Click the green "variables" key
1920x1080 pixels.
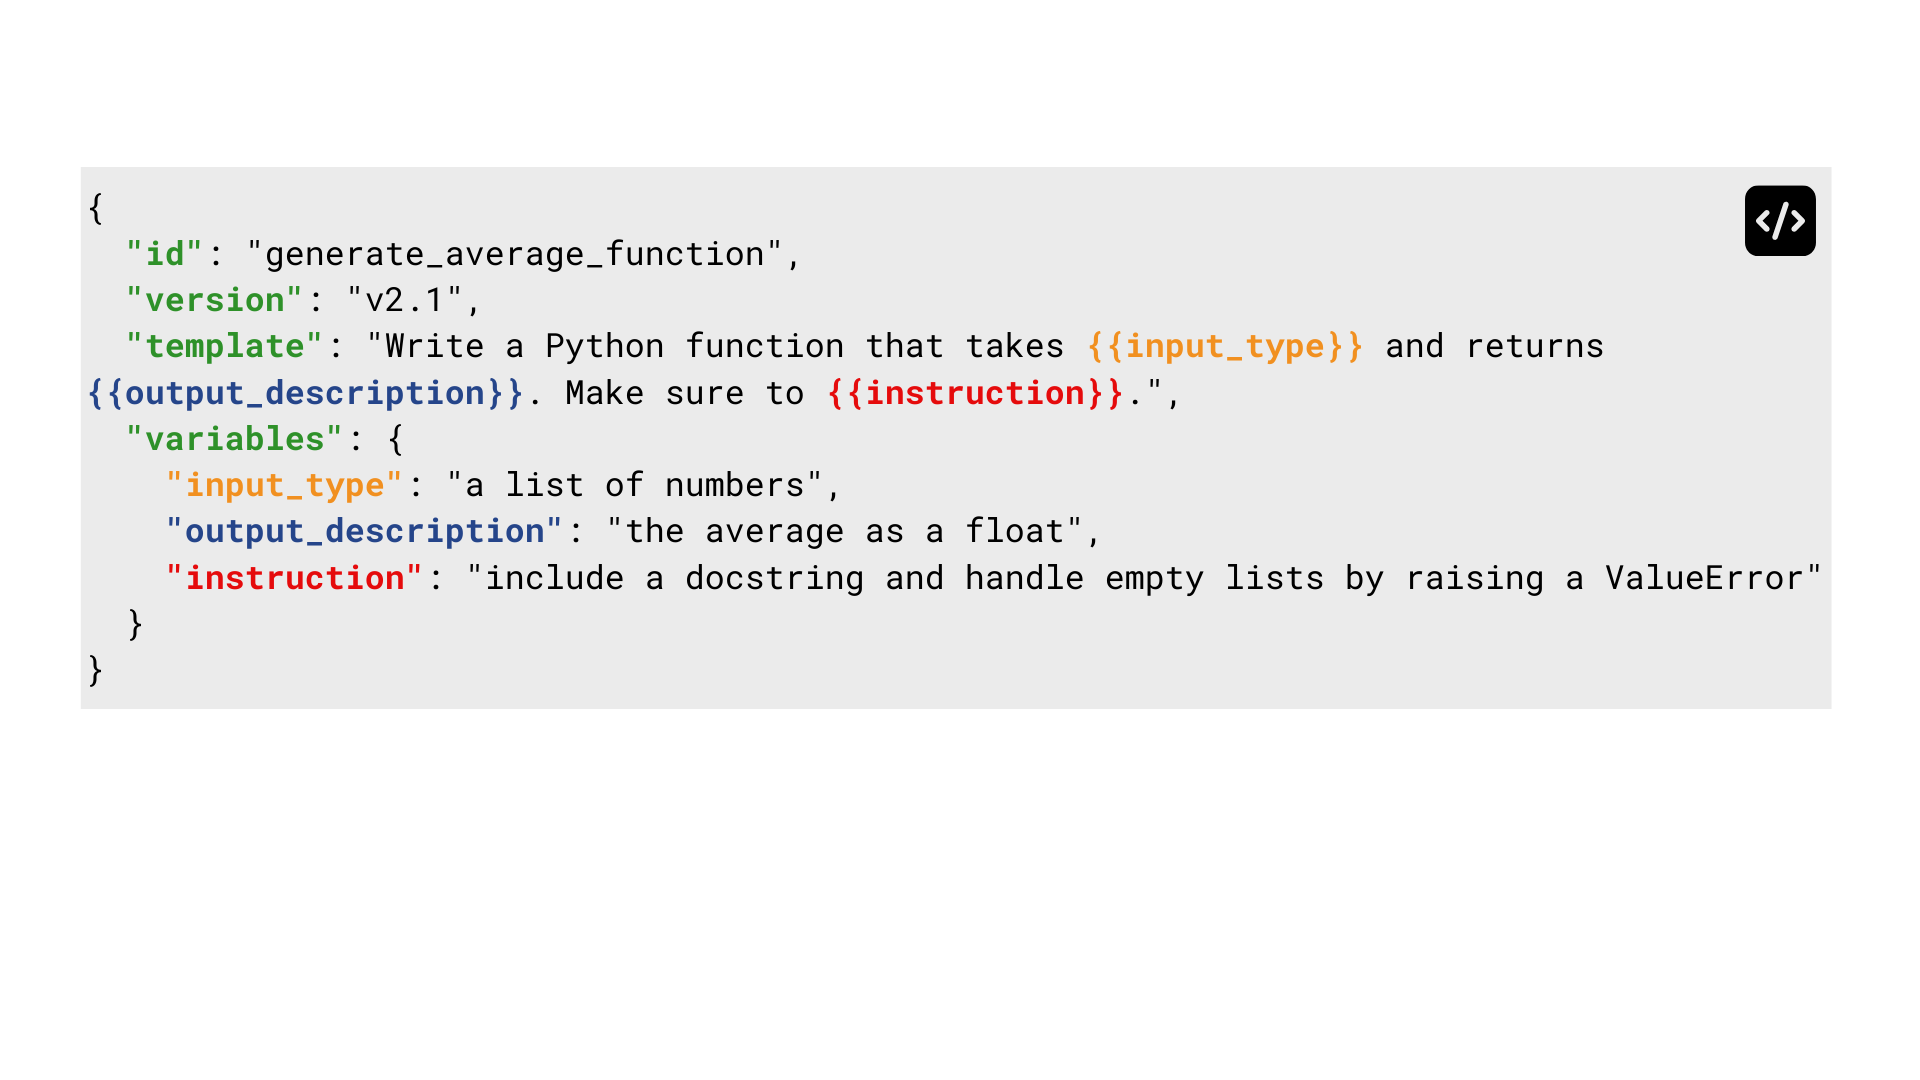pyautogui.click(x=234, y=439)
